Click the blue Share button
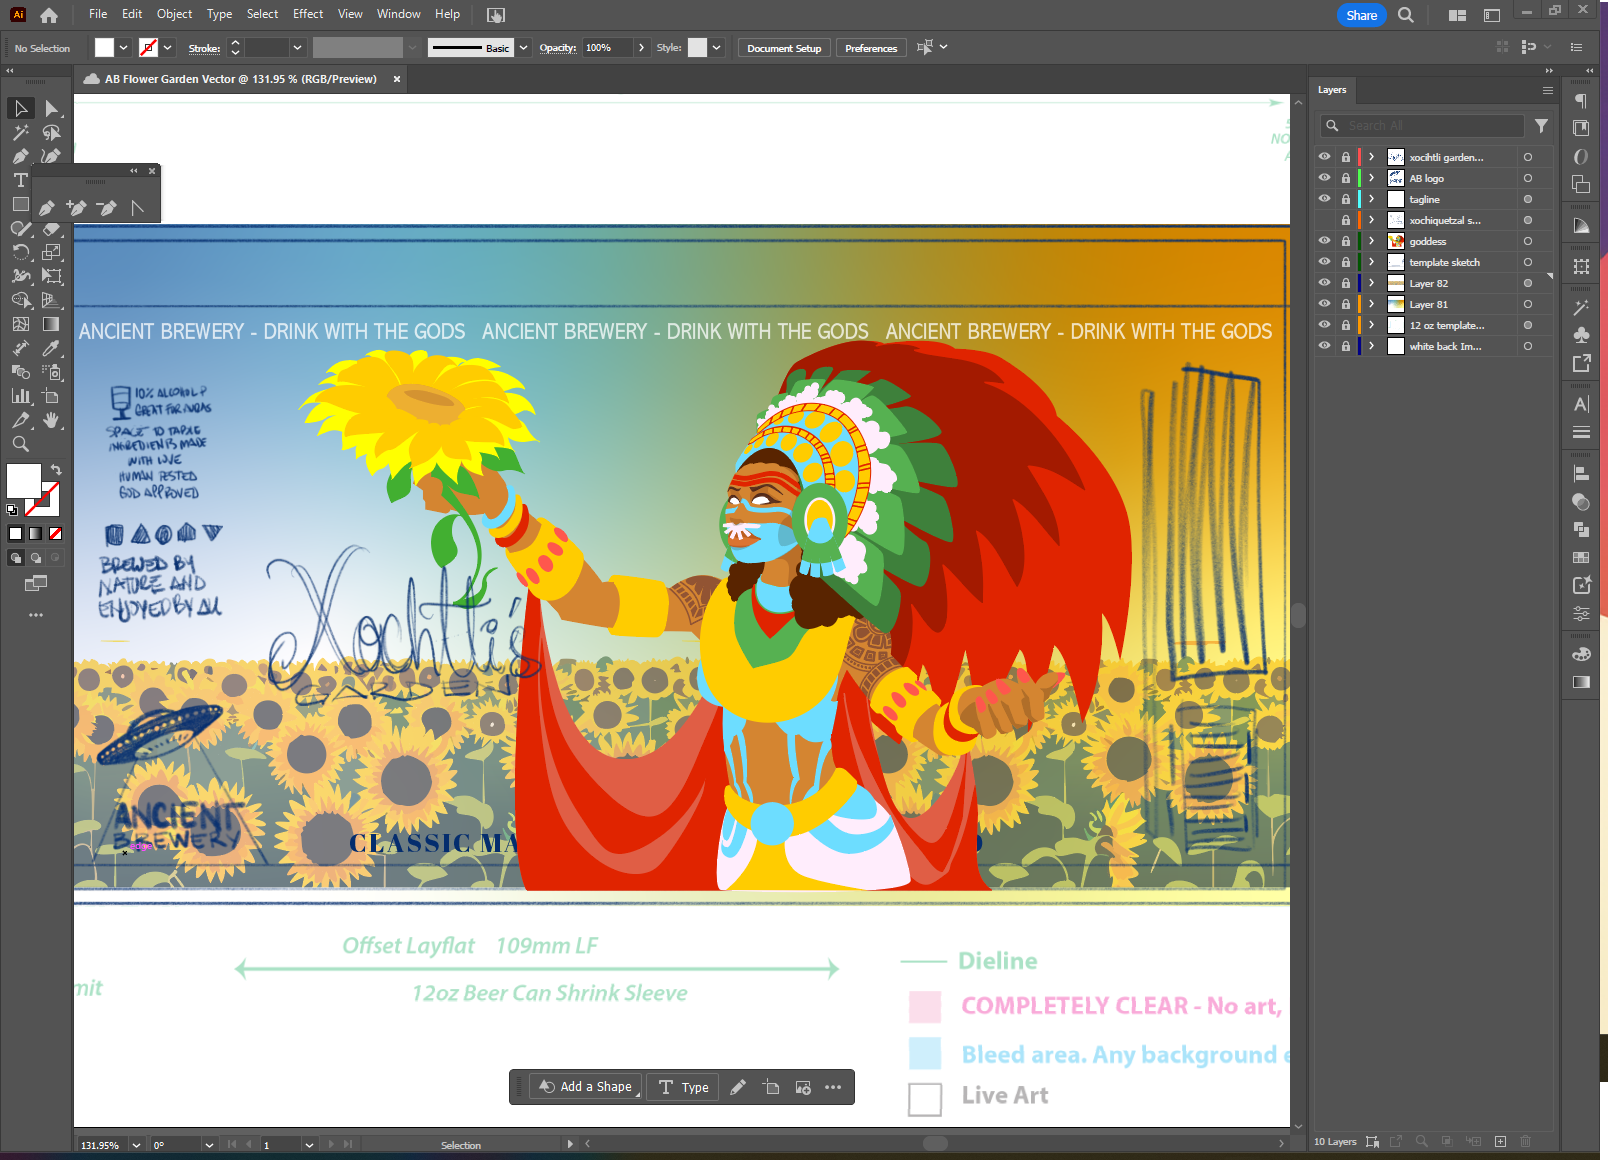 [x=1361, y=15]
